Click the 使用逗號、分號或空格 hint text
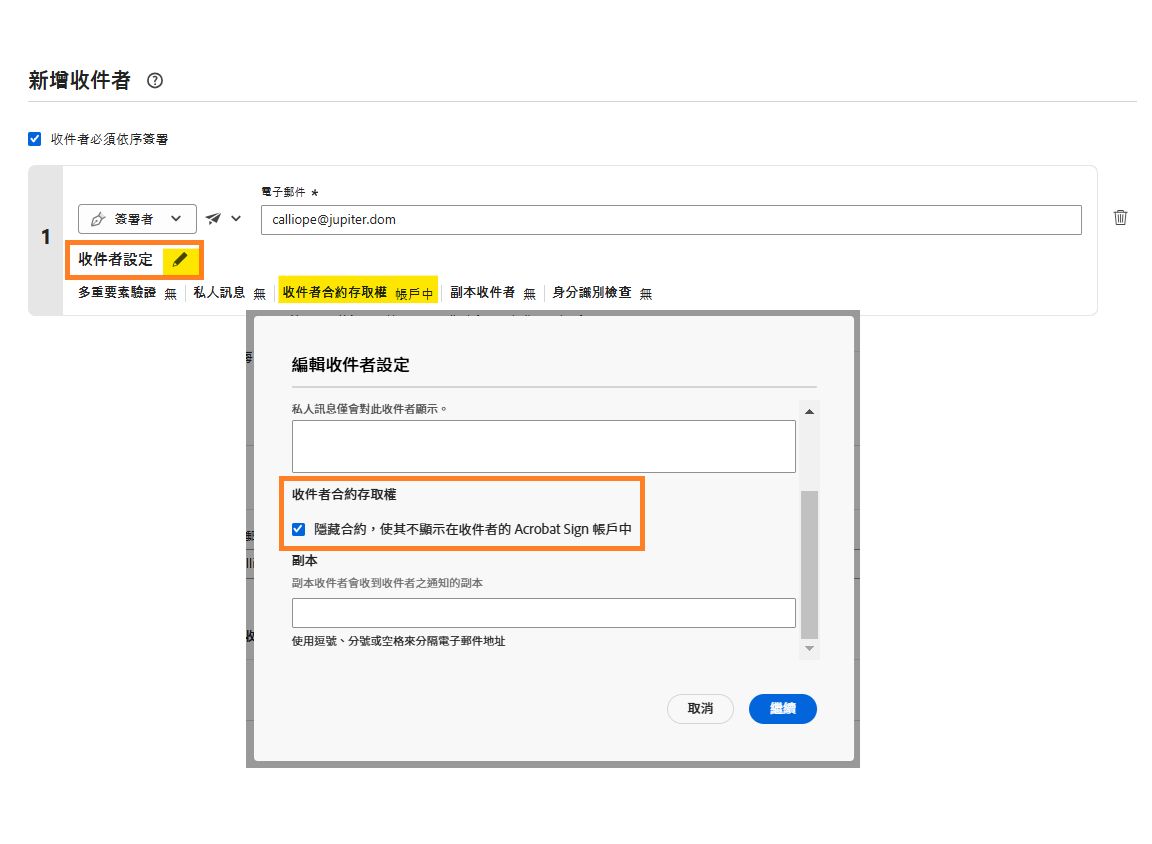Screen dimensions: 1152x844 pos(398,641)
